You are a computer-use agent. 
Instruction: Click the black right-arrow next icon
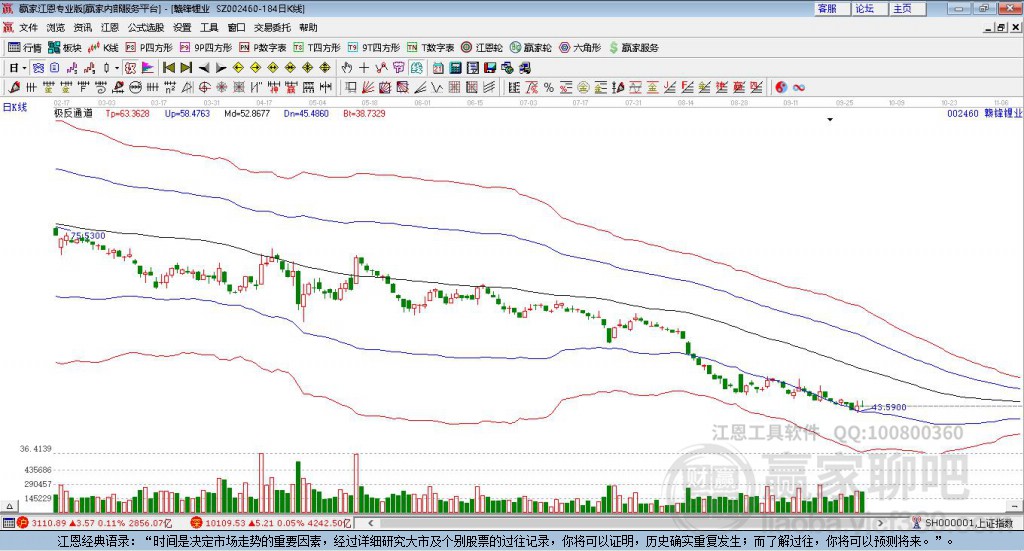pos(221,68)
